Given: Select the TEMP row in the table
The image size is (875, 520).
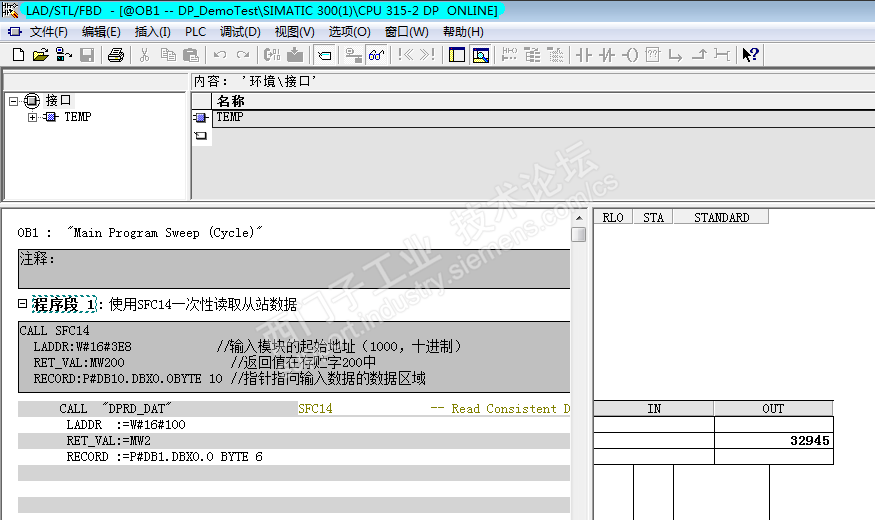Looking at the screenshot, I should 544,117.
